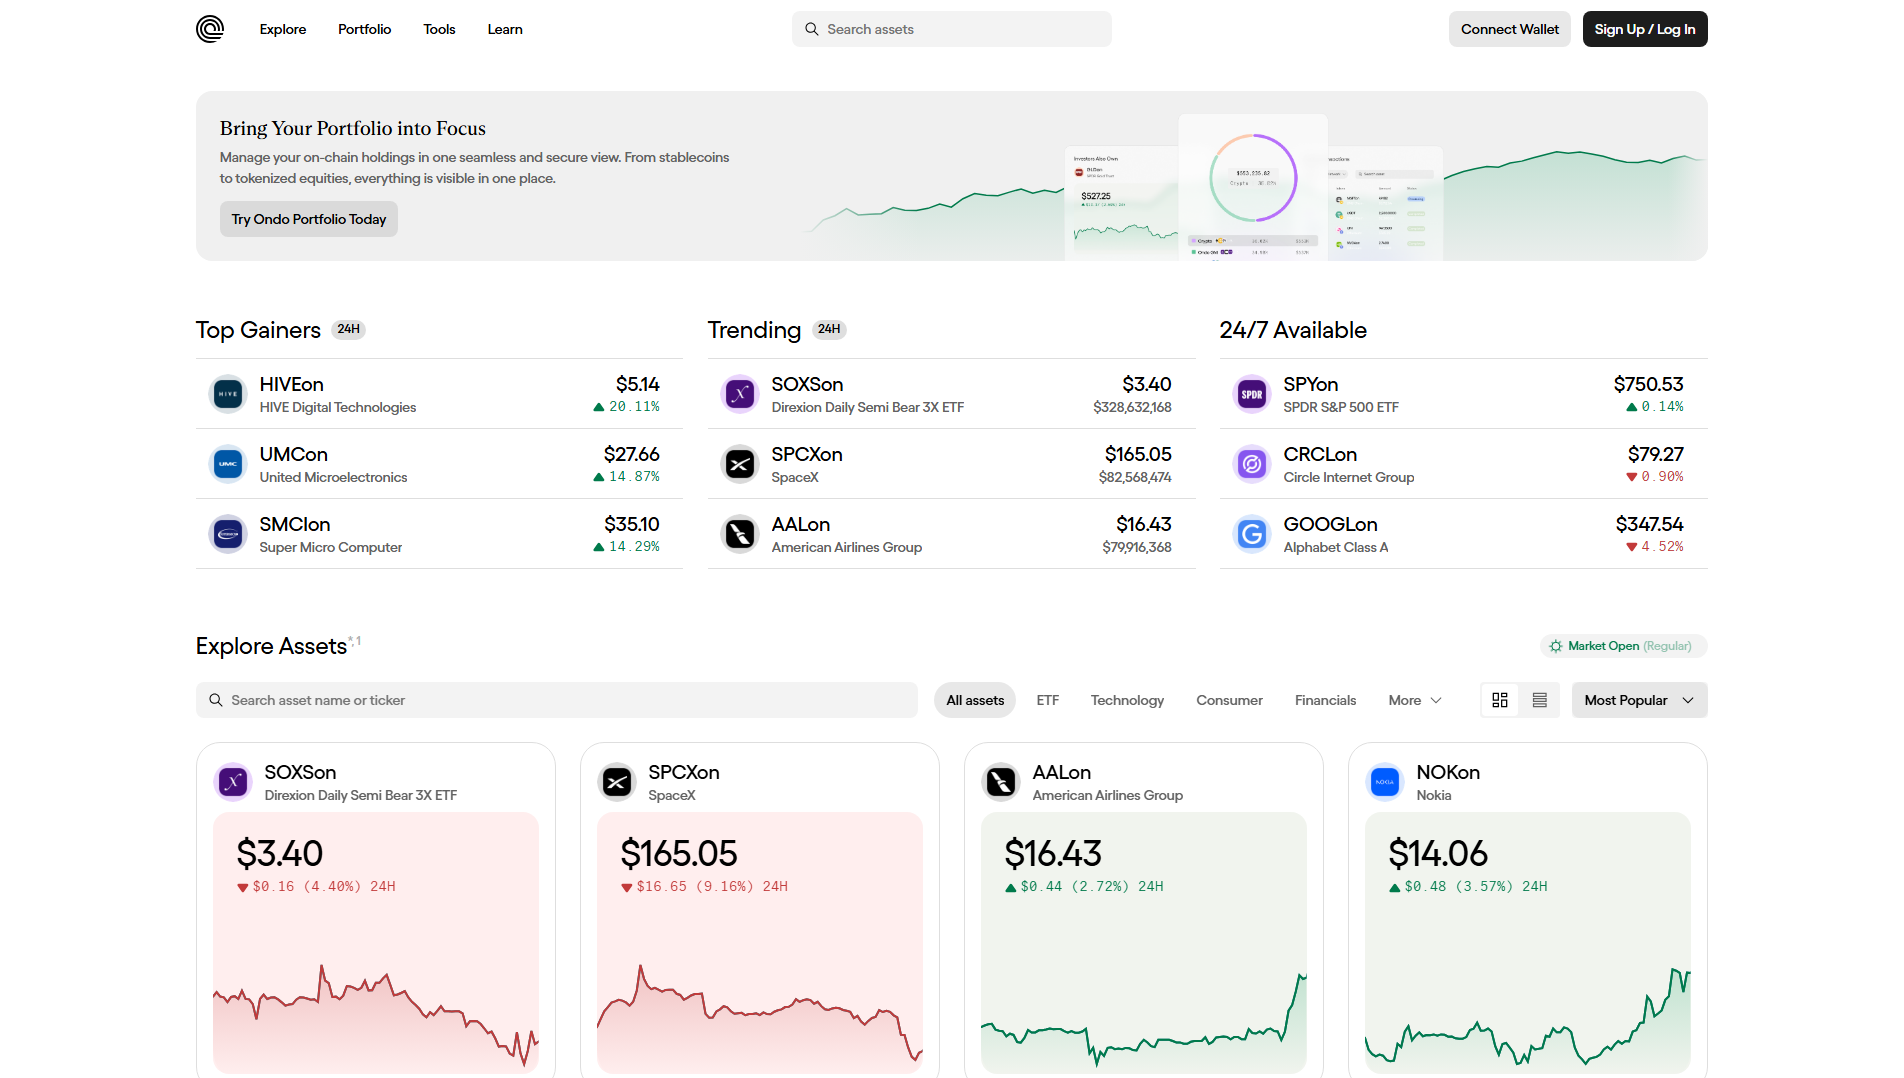Click the SOXSon icon in Trending list
This screenshot has height=1078, width=1904.
[740, 394]
